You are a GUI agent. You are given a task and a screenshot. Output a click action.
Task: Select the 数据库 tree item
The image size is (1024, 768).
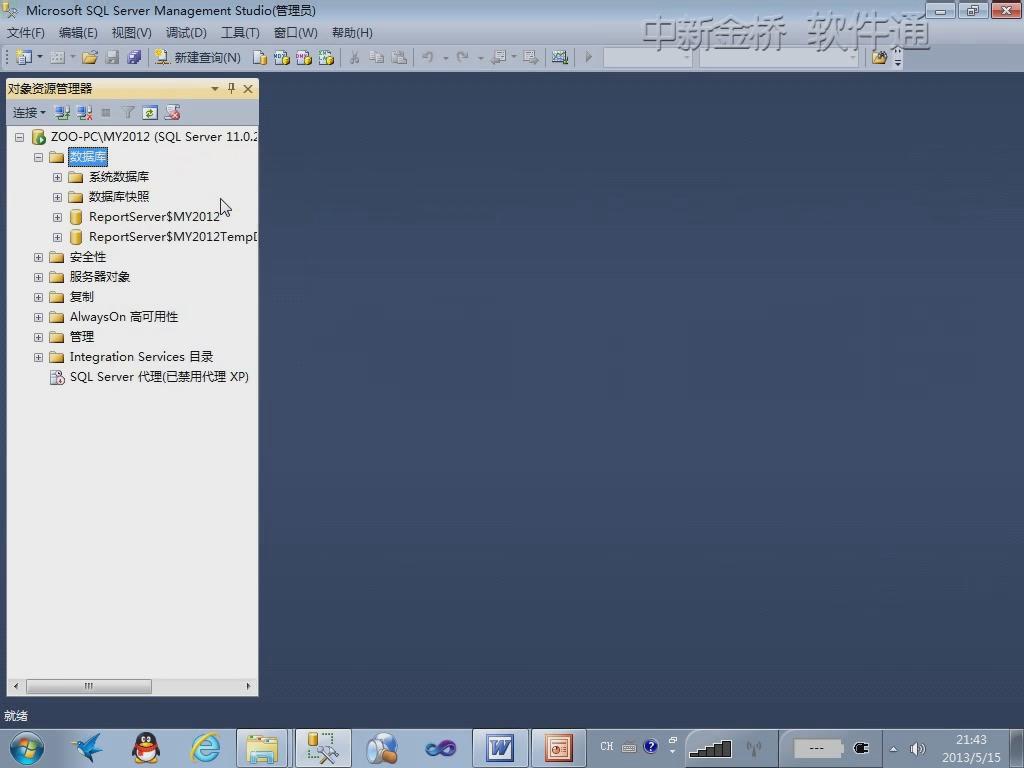point(88,157)
